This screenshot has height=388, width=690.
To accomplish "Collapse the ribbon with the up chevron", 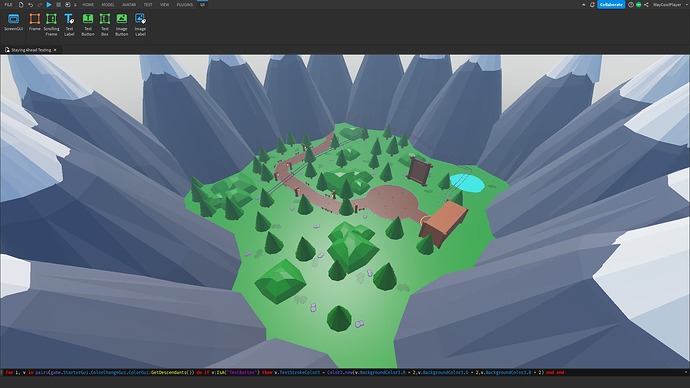I will pos(584,5).
